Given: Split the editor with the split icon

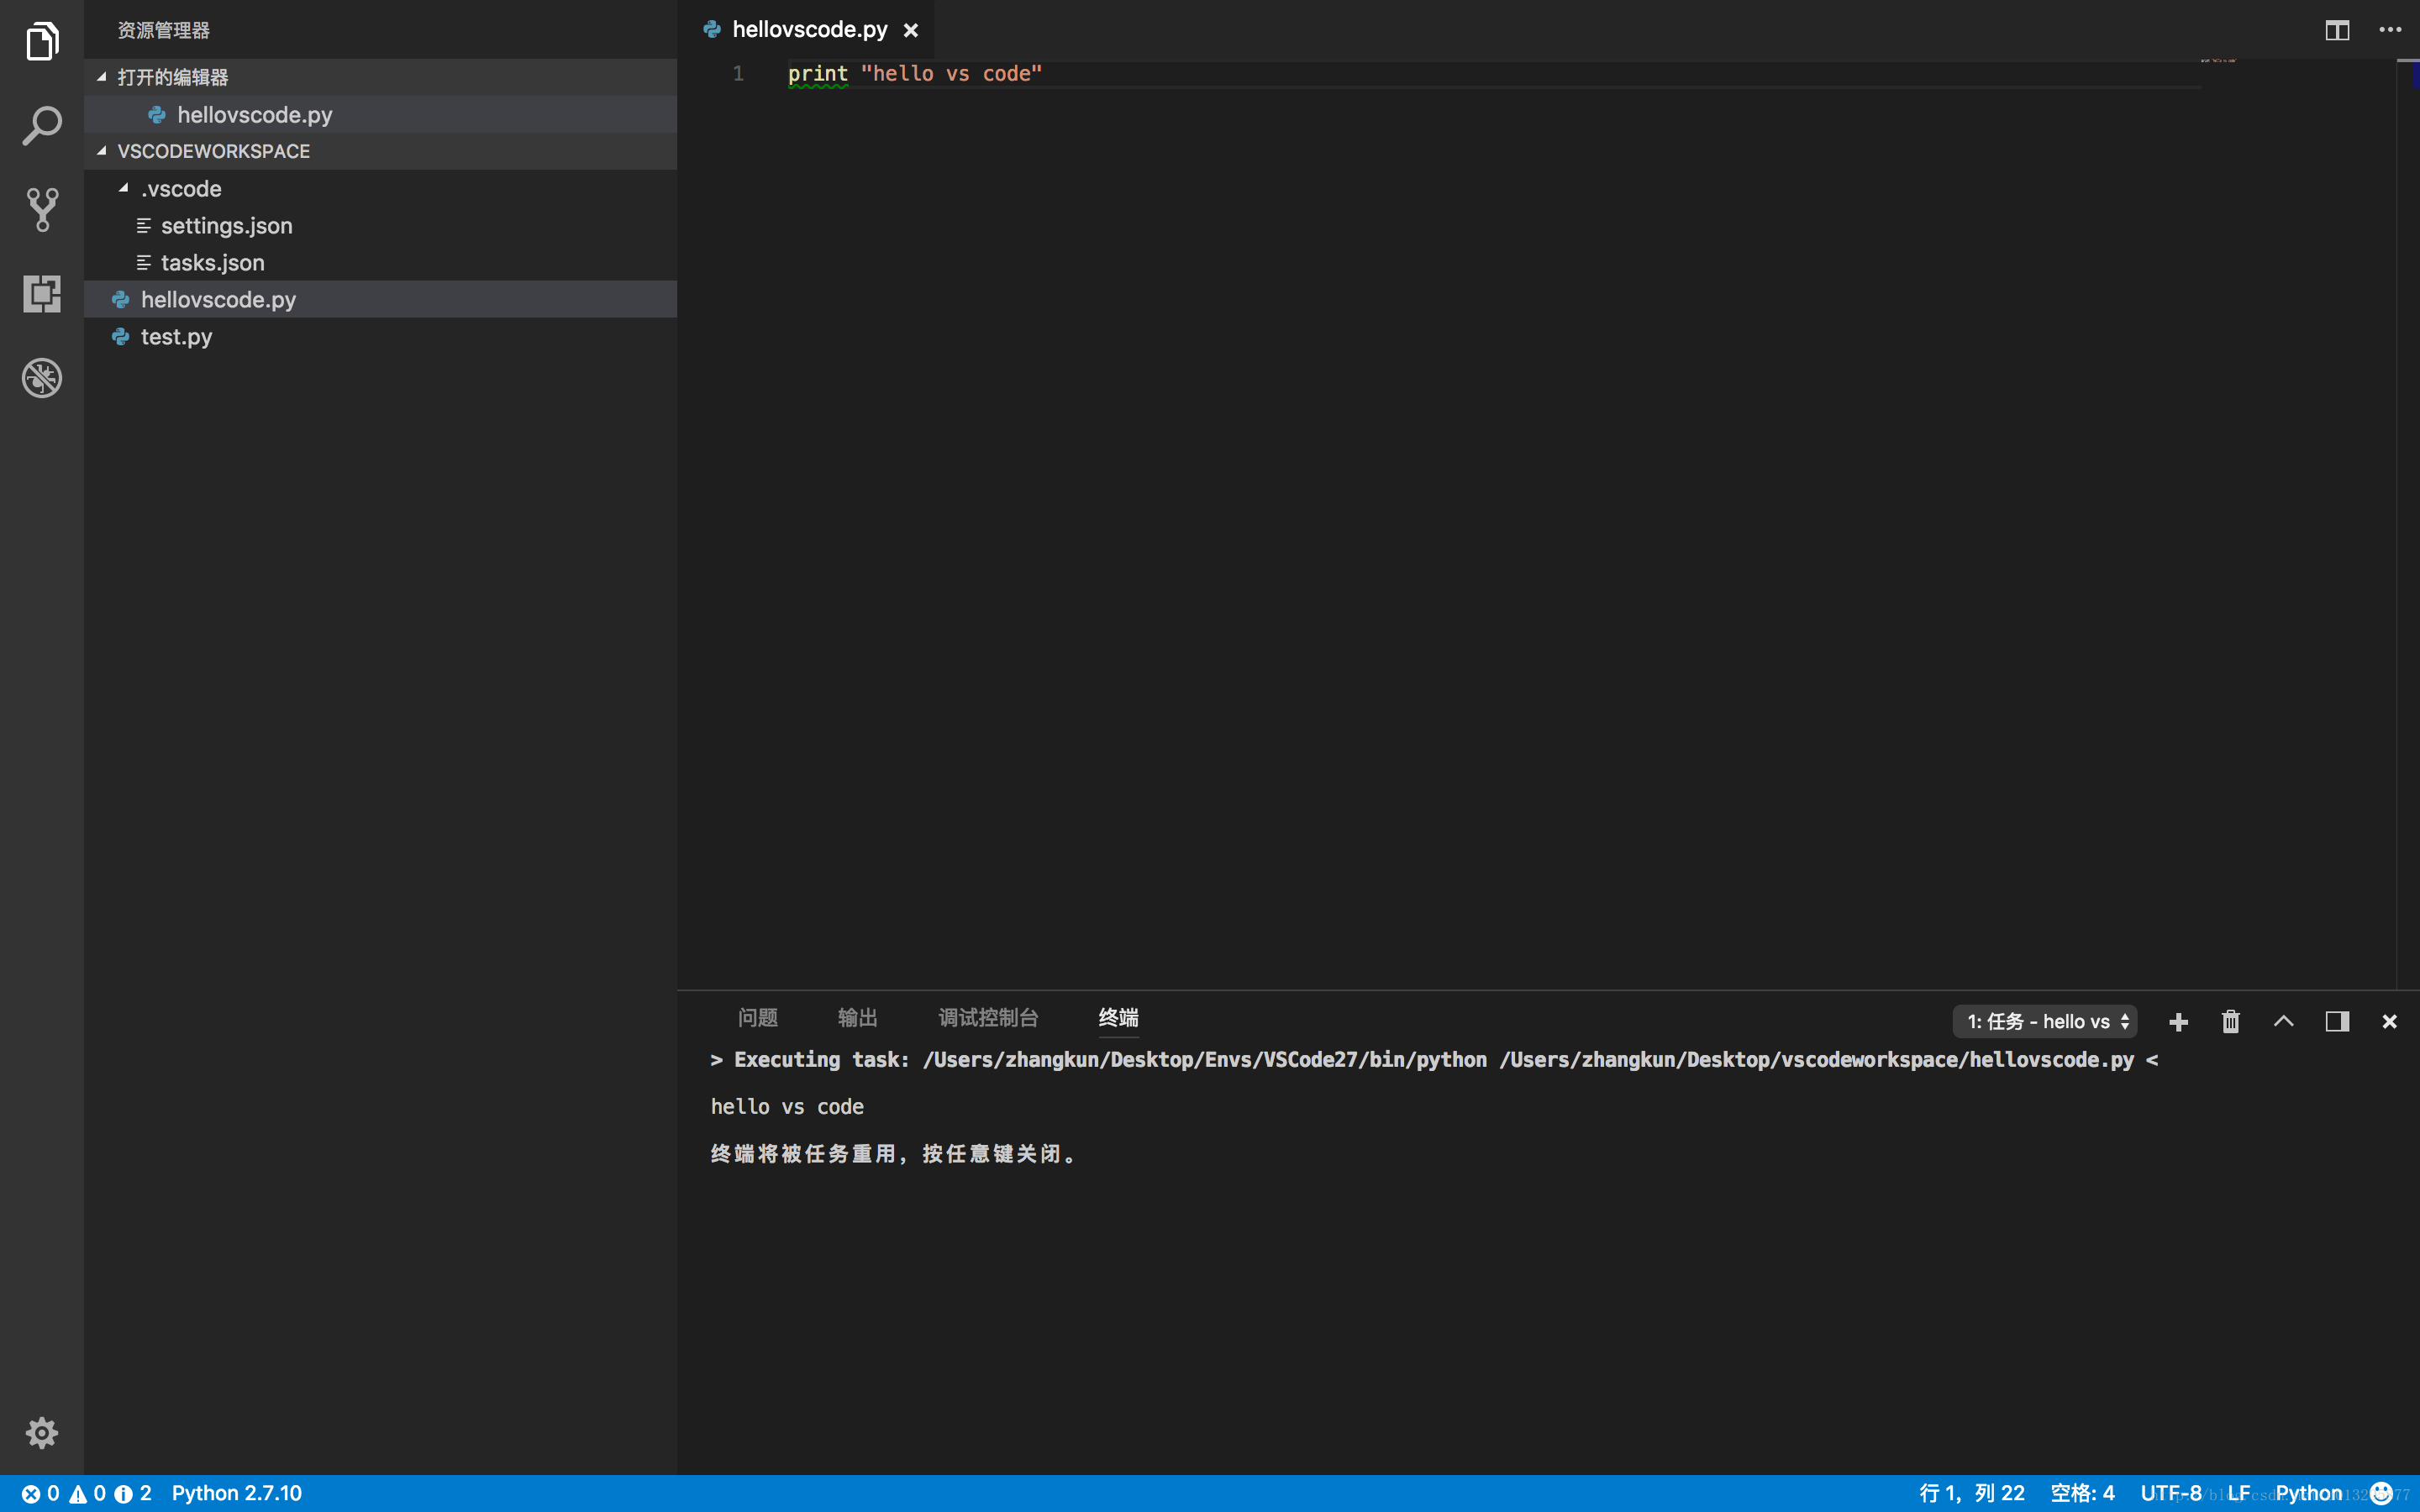Looking at the screenshot, I should click(2337, 30).
